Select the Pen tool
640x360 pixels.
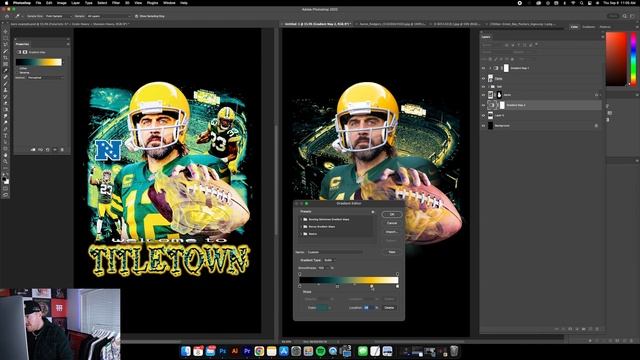click(5, 129)
